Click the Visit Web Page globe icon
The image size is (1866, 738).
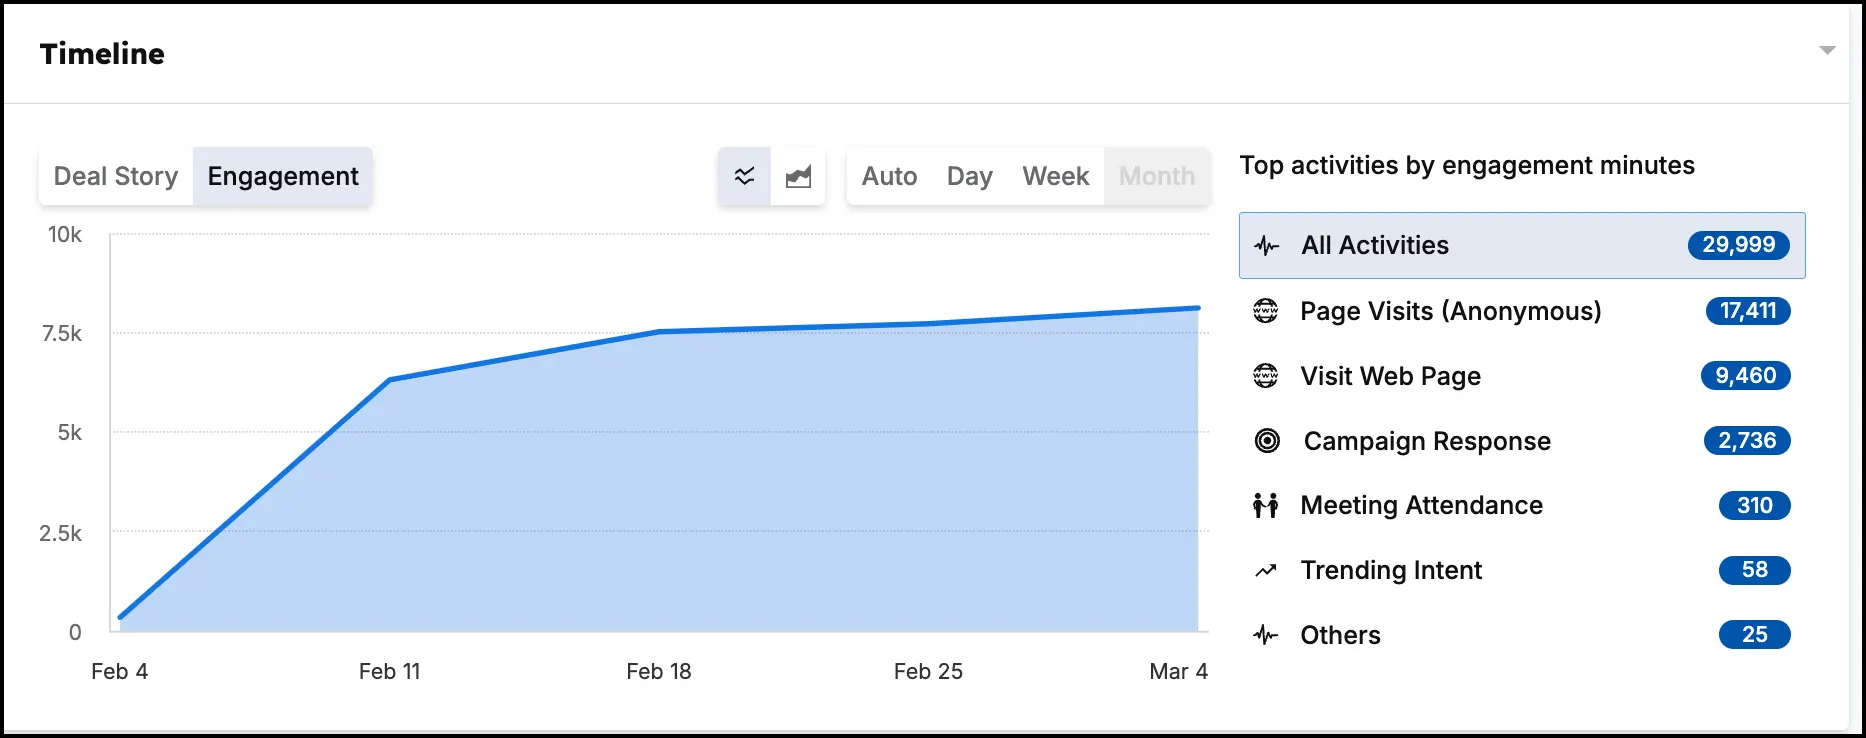pyautogui.click(x=1266, y=376)
